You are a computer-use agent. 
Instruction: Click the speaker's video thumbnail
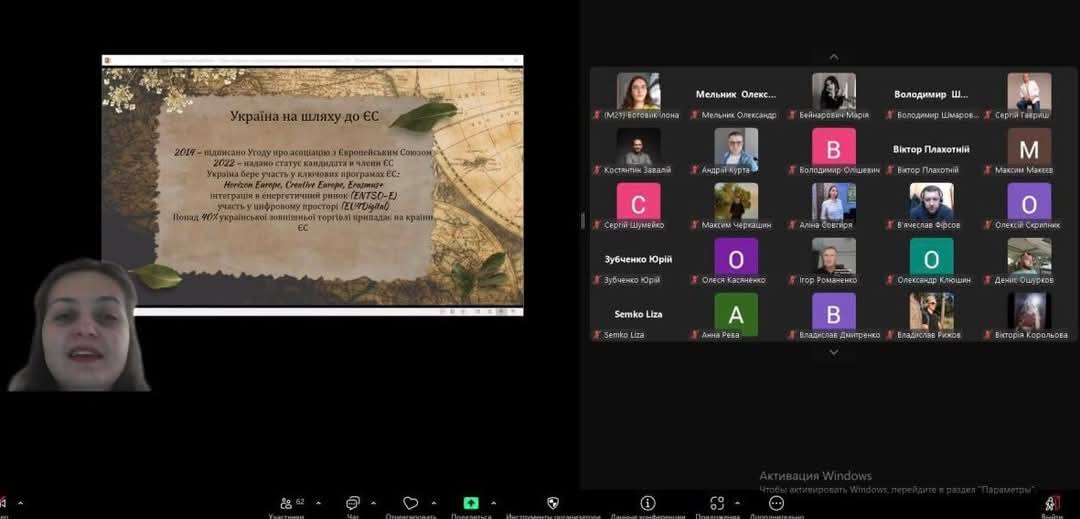(80, 325)
